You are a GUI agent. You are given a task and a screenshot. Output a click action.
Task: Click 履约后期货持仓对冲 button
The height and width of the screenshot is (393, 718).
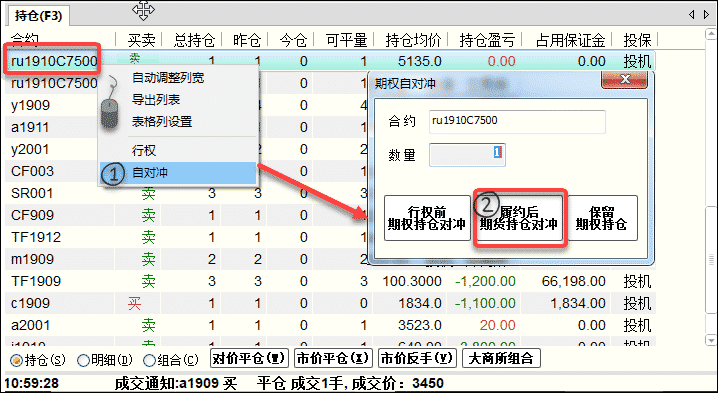click(519, 218)
